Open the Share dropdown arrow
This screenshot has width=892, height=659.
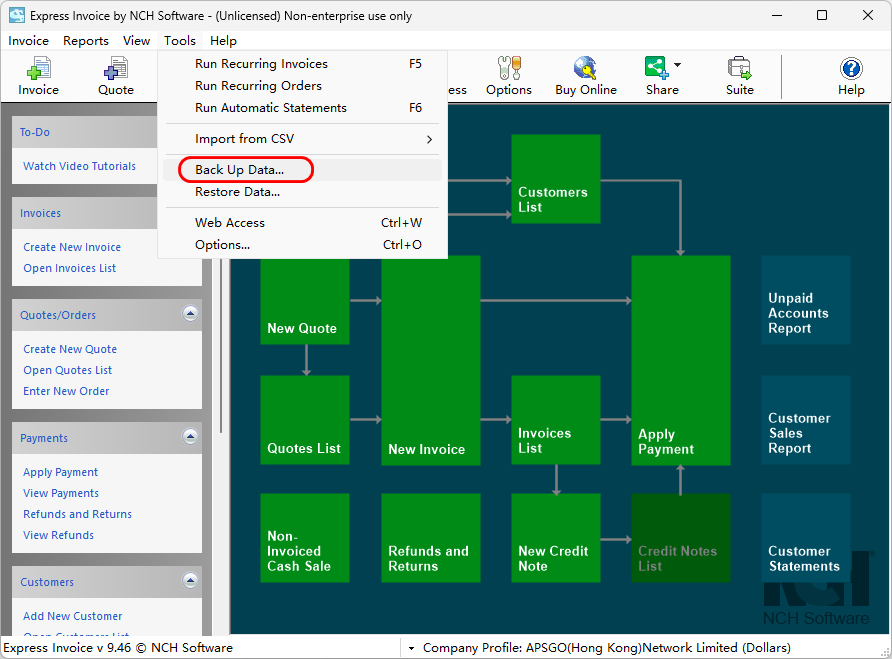(x=678, y=65)
